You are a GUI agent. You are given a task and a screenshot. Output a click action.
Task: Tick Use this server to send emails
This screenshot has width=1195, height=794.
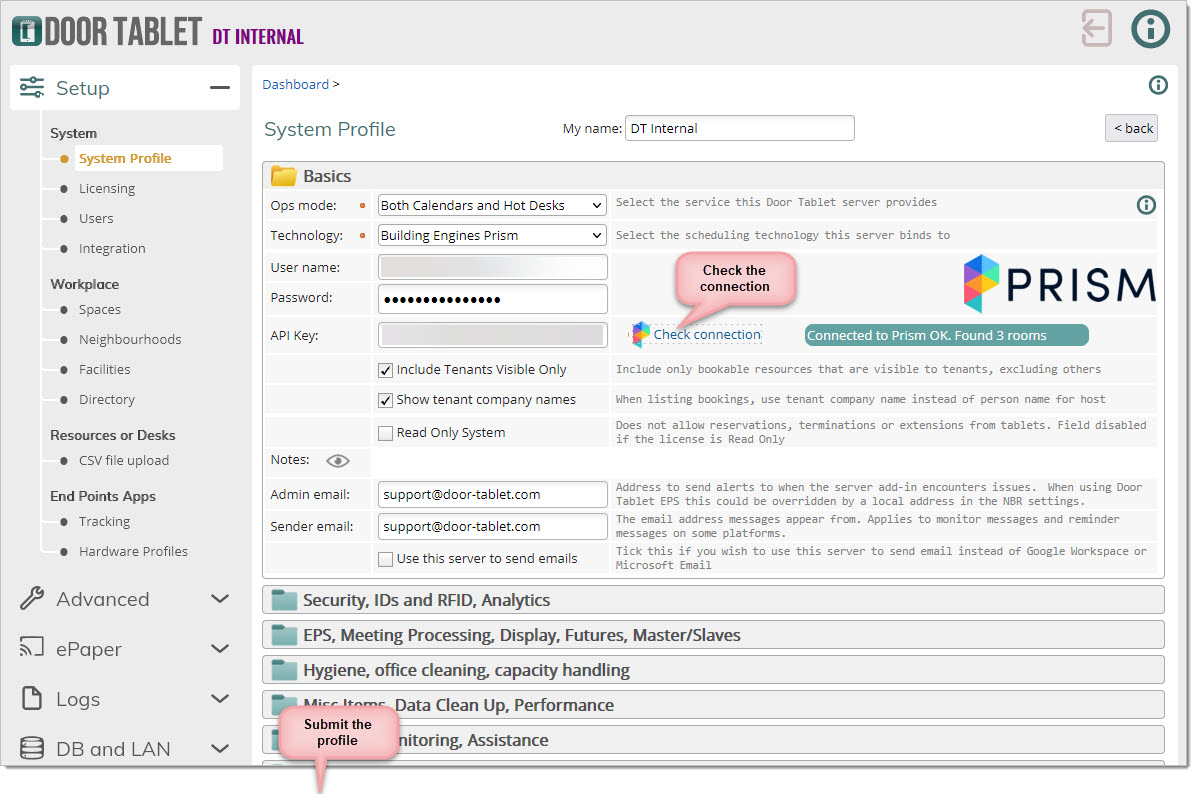point(386,559)
